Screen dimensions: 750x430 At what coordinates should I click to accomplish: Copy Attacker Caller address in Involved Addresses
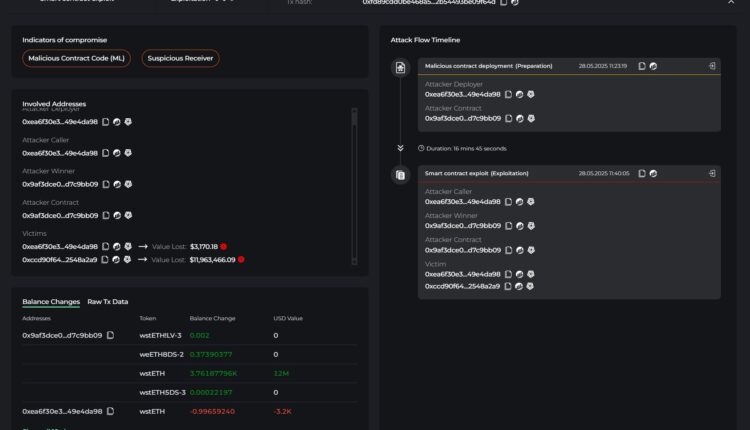point(106,153)
